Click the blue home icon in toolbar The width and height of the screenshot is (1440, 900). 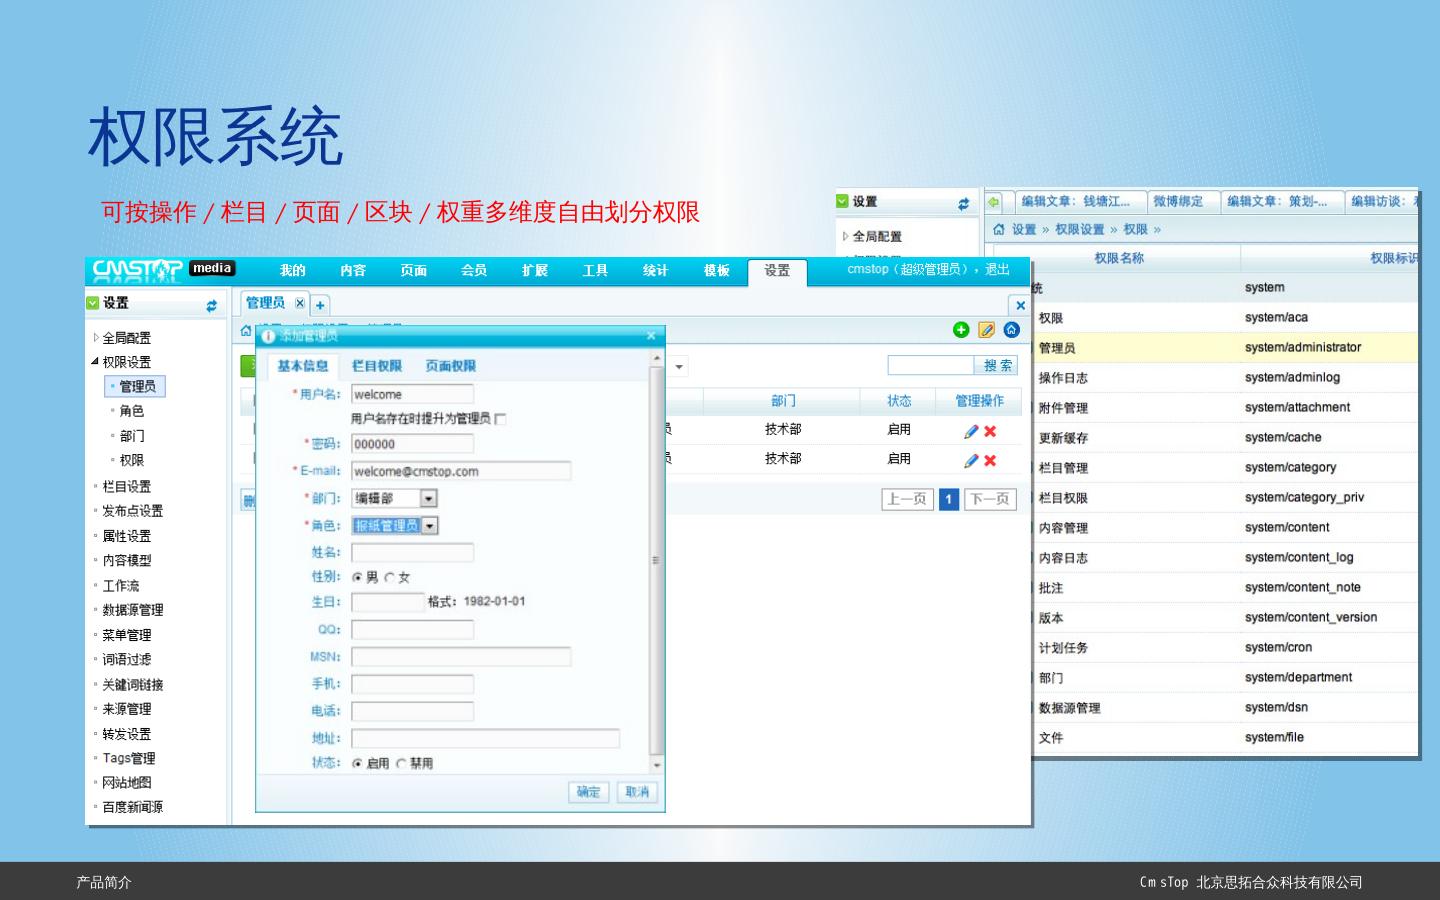click(1011, 330)
